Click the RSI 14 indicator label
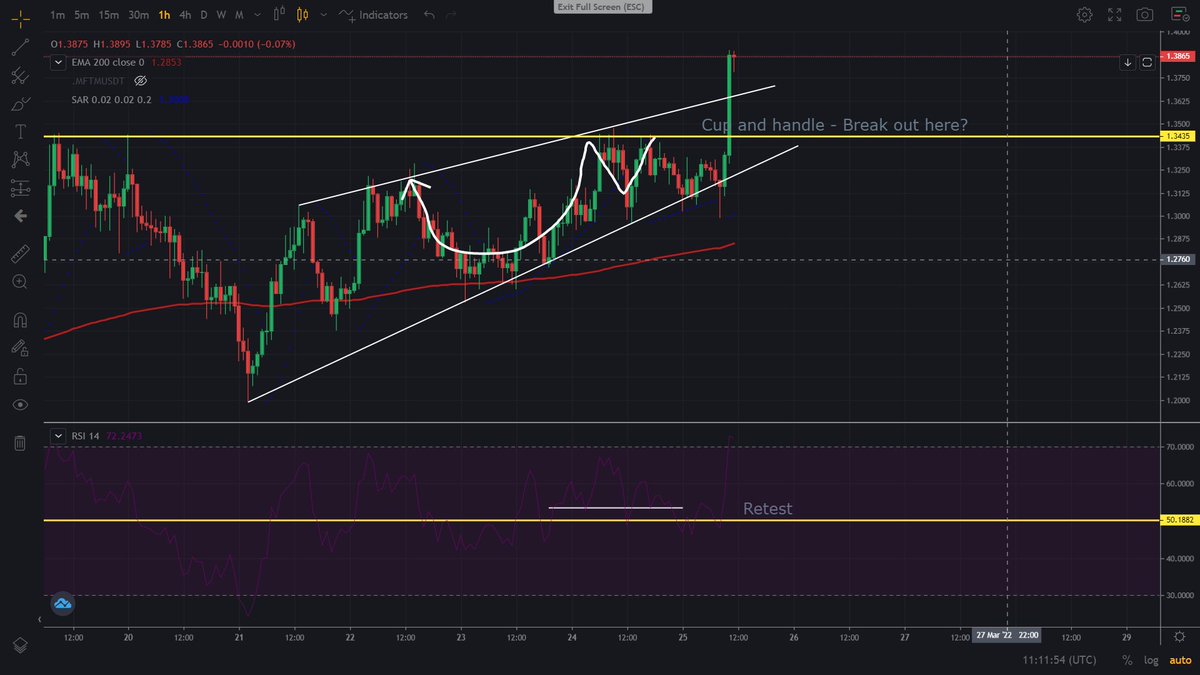Image resolution: width=1200 pixels, height=675 pixels. click(x=85, y=436)
